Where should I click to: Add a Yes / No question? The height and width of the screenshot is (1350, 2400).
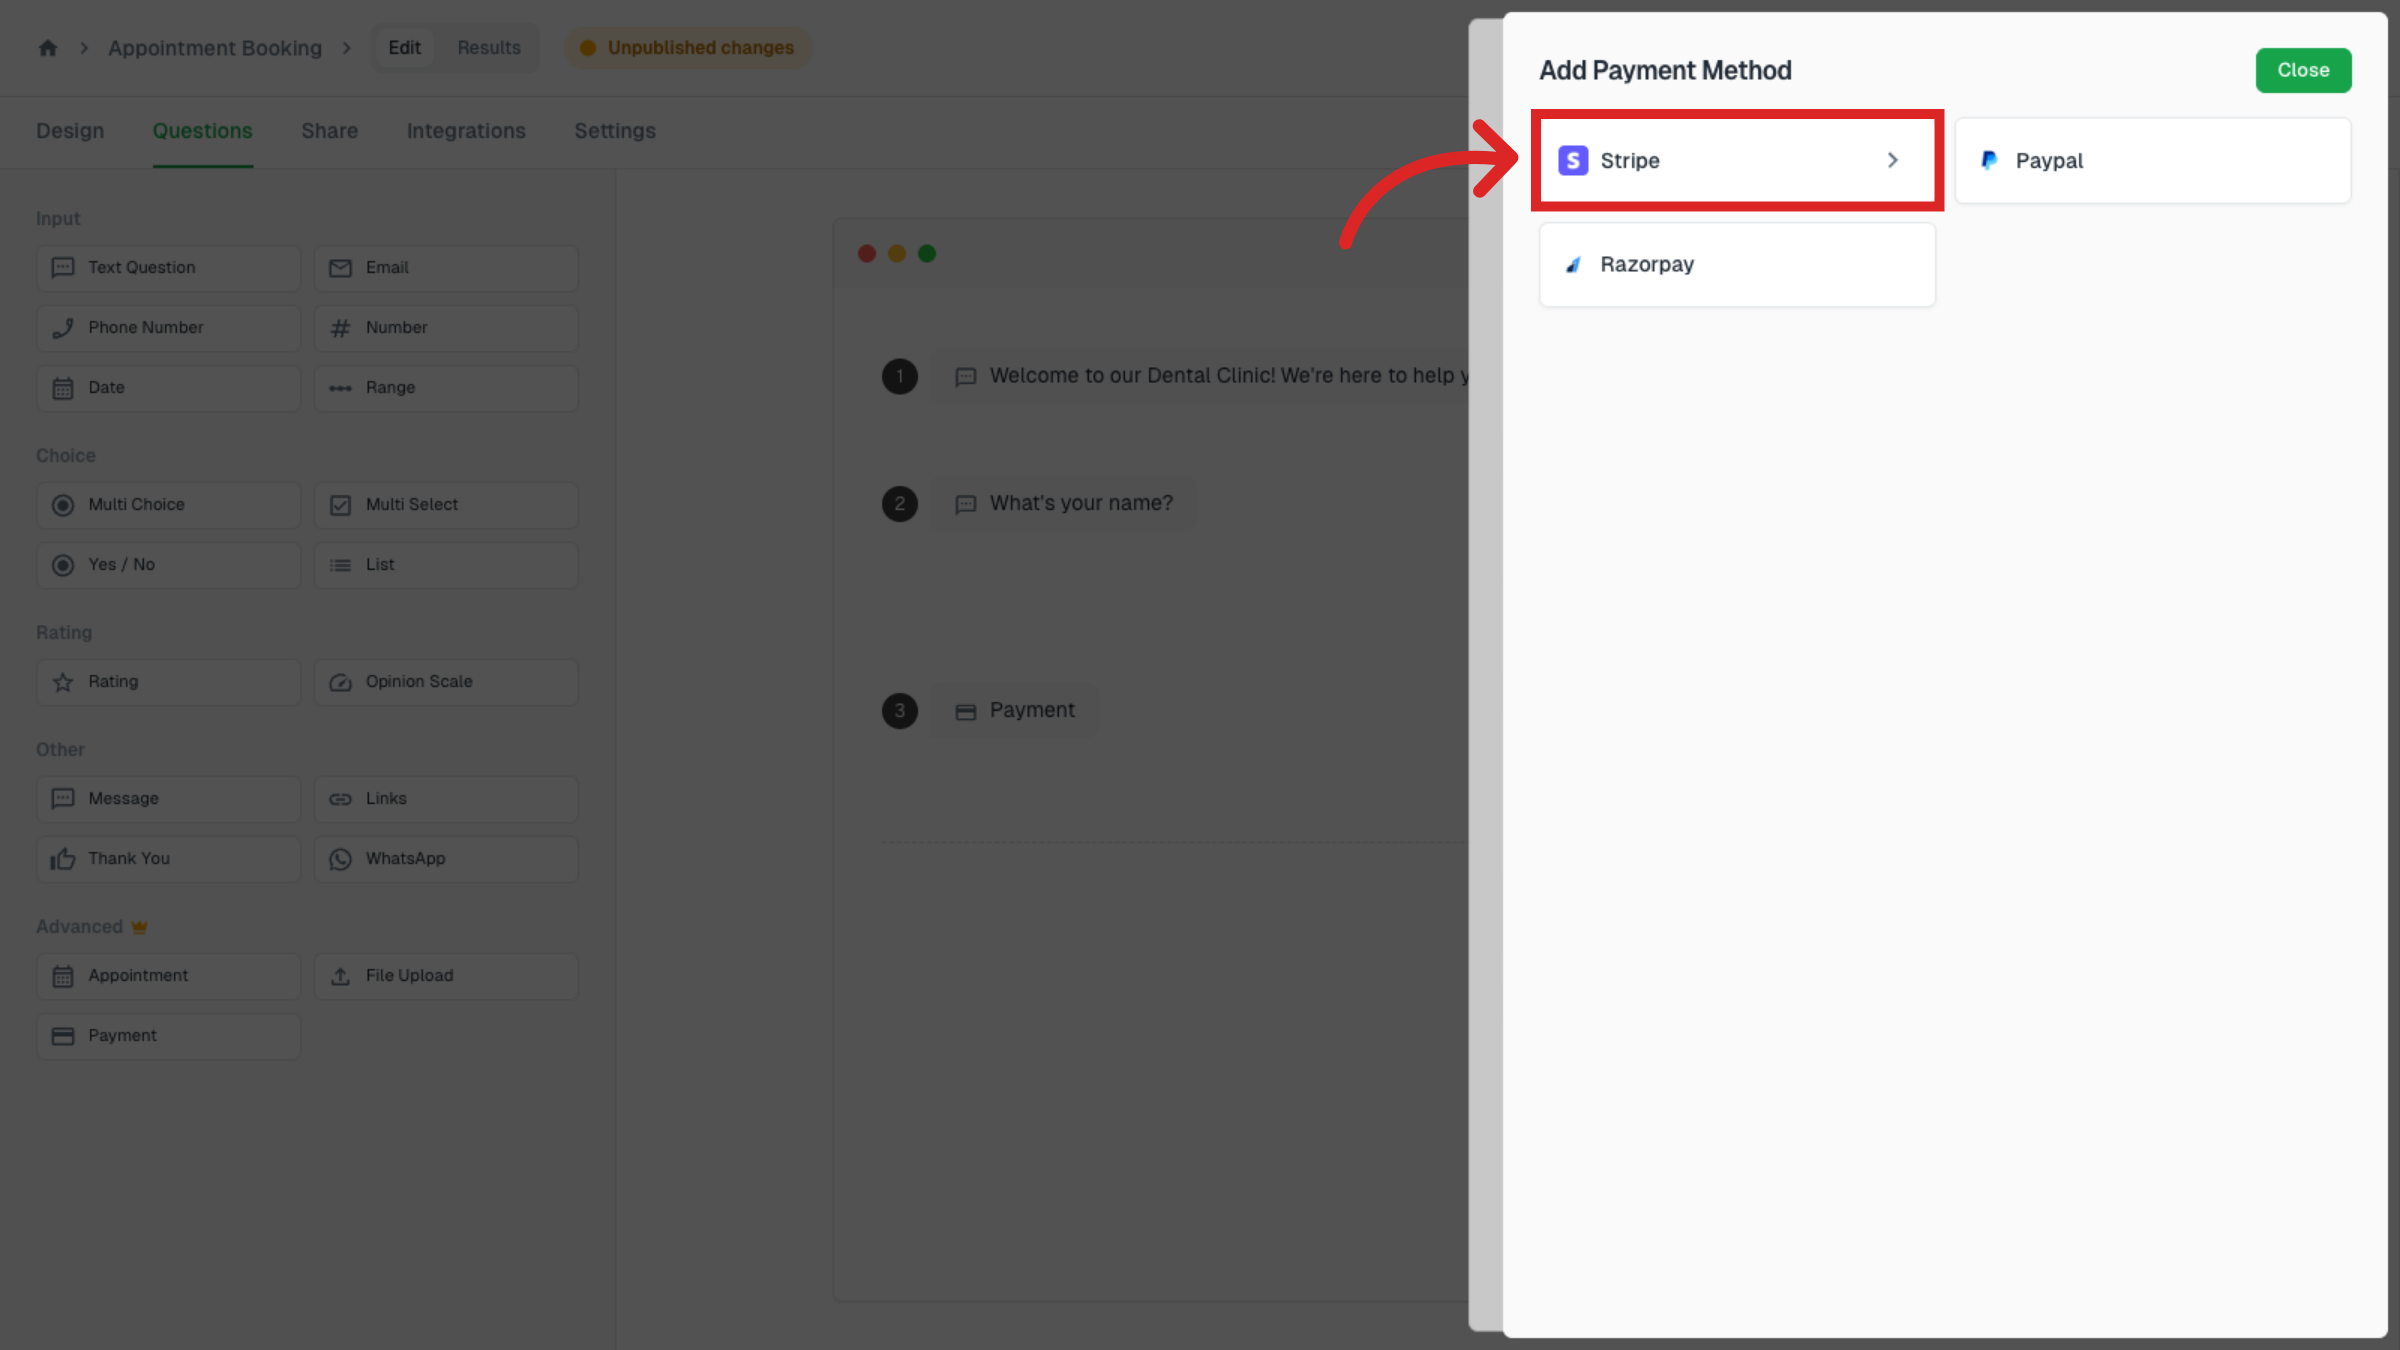(x=168, y=565)
